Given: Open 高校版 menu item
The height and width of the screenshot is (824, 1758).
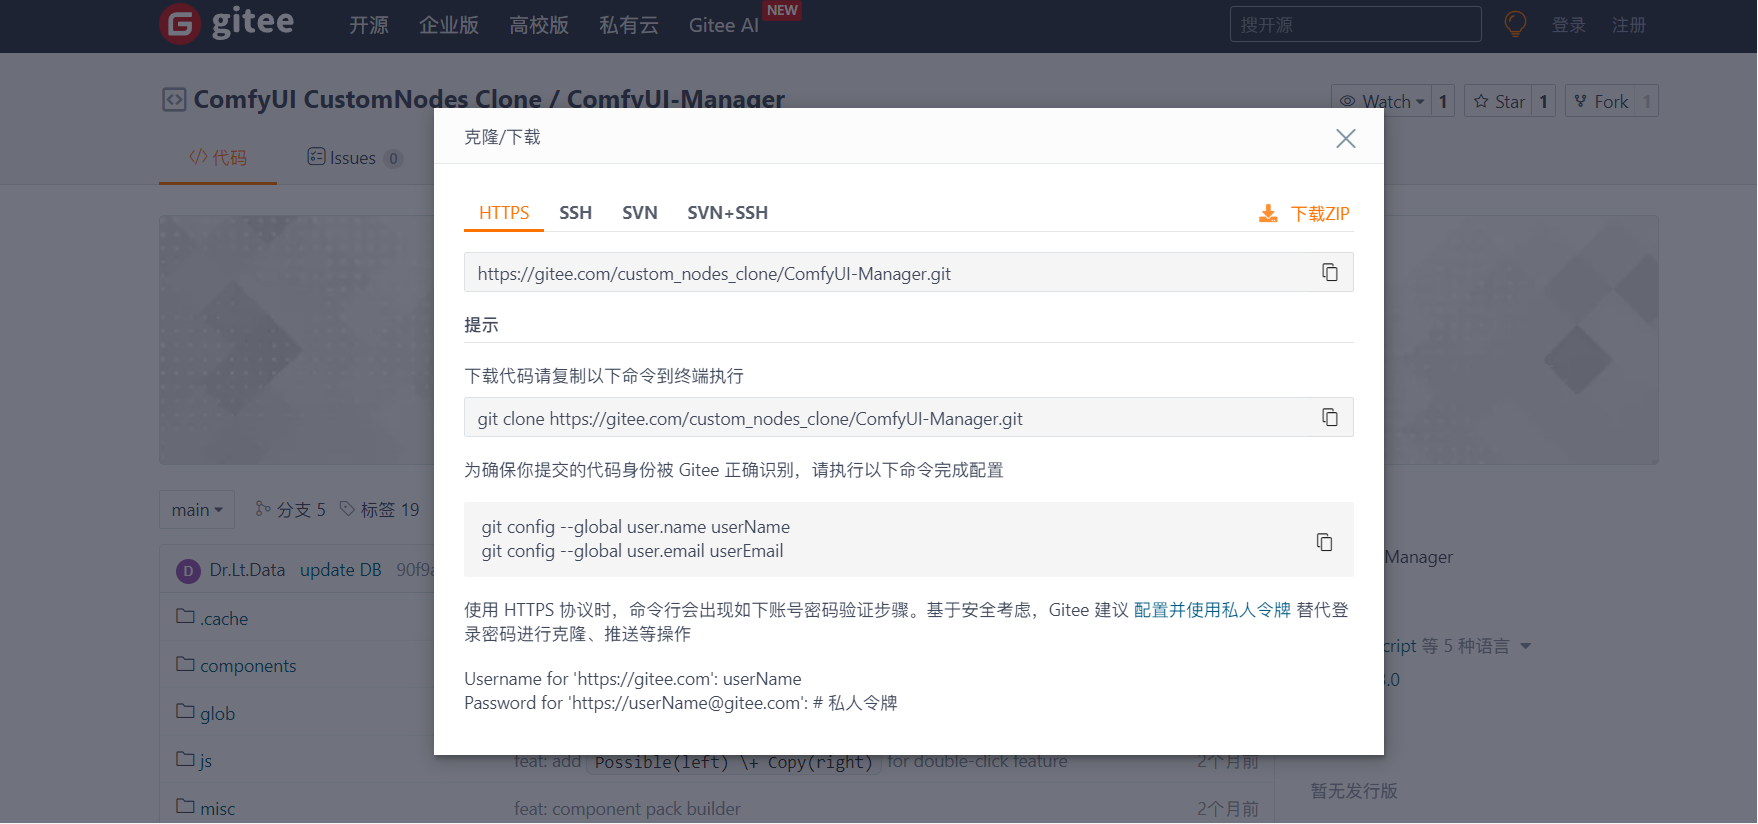Looking at the screenshot, I should (539, 25).
